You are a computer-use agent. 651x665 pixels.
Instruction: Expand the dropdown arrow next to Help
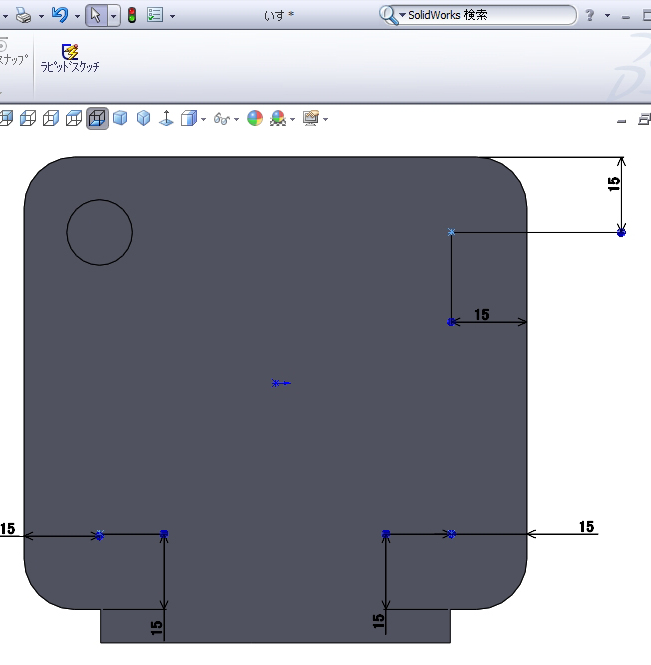click(607, 16)
